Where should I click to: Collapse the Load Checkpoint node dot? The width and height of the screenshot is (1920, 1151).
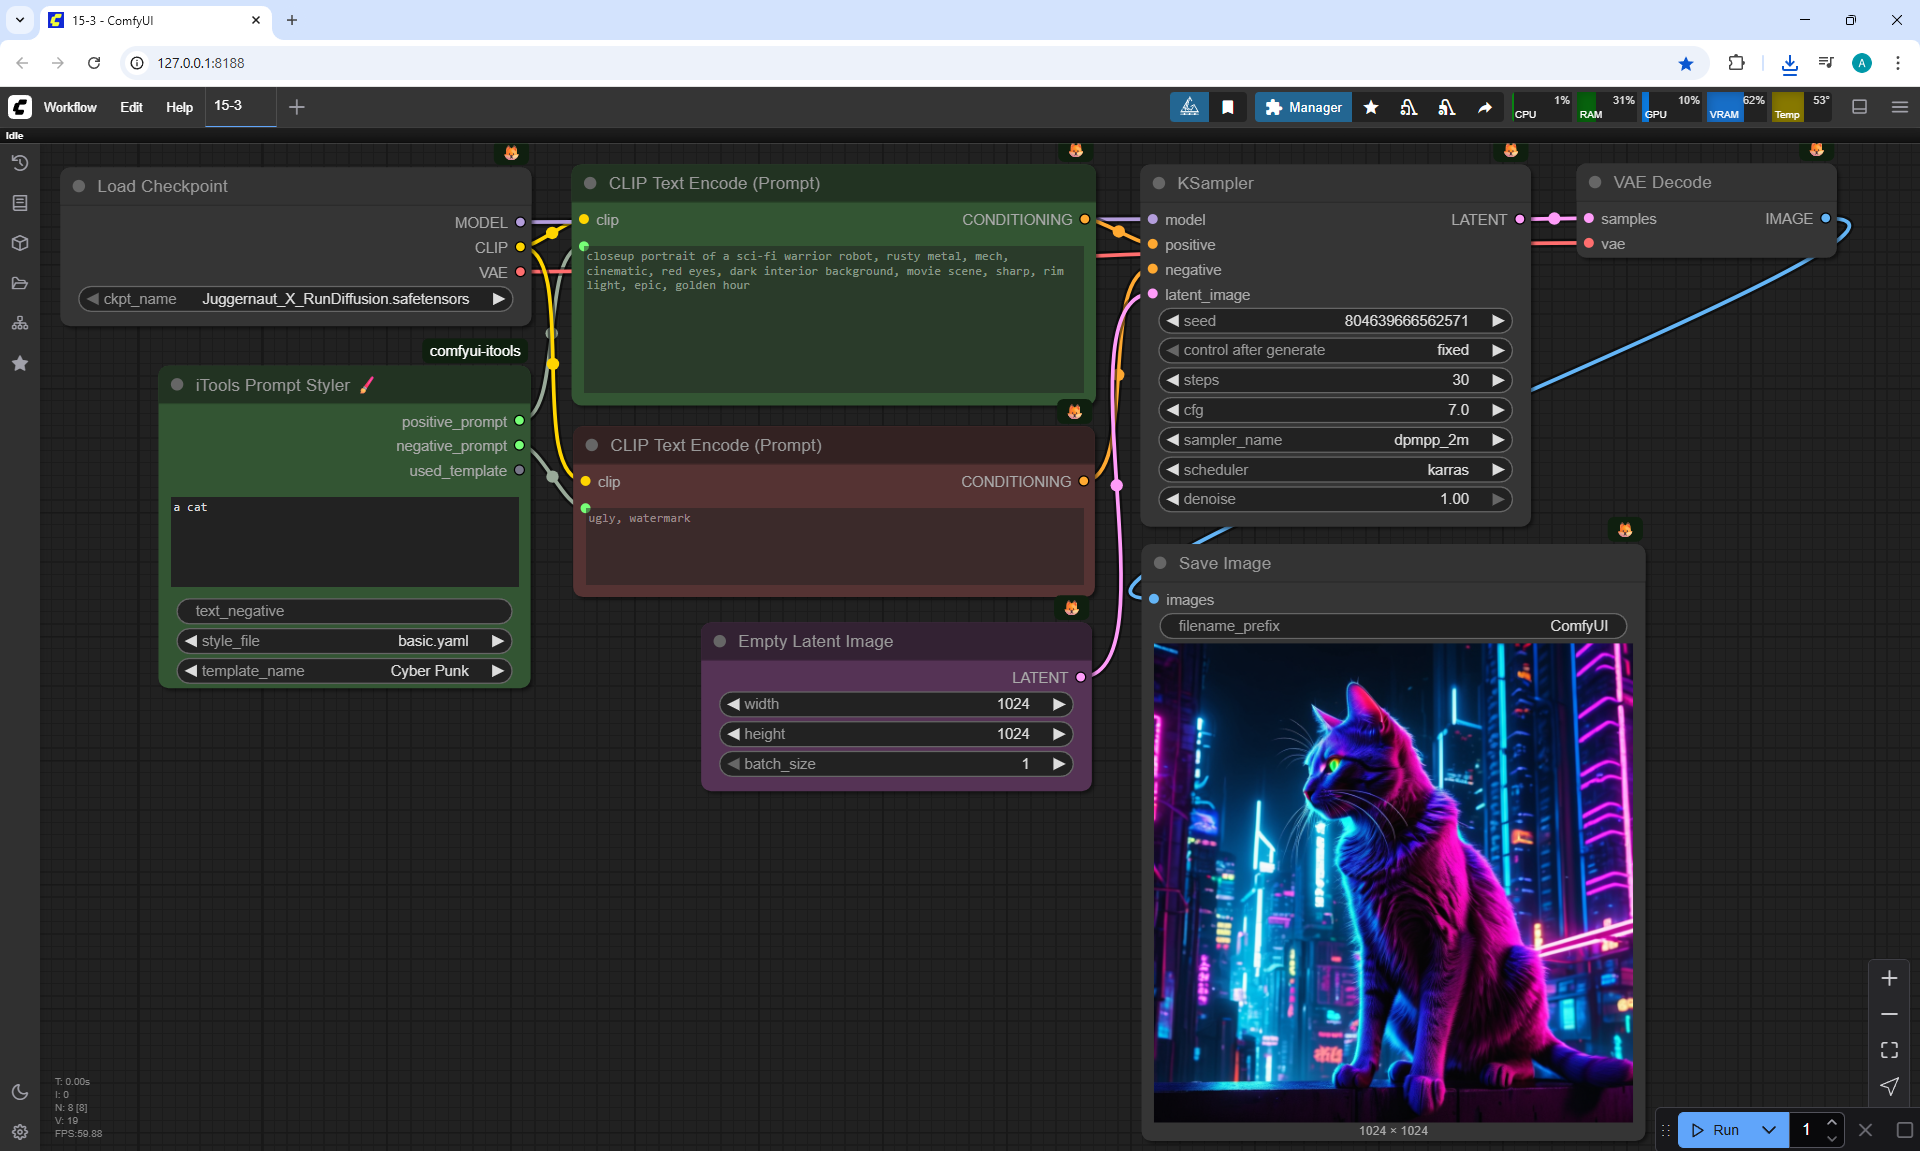pyautogui.click(x=79, y=186)
